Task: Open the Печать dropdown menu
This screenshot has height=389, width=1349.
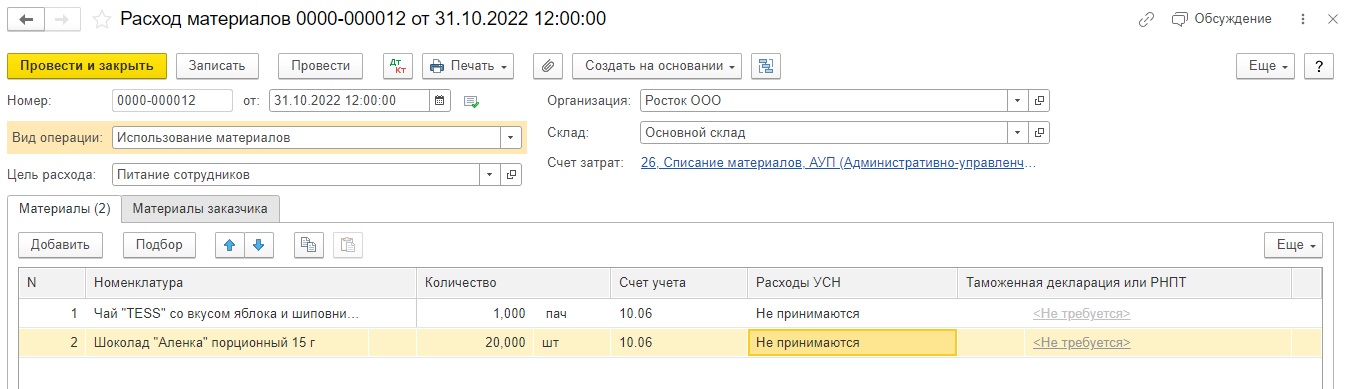Action: [468, 66]
